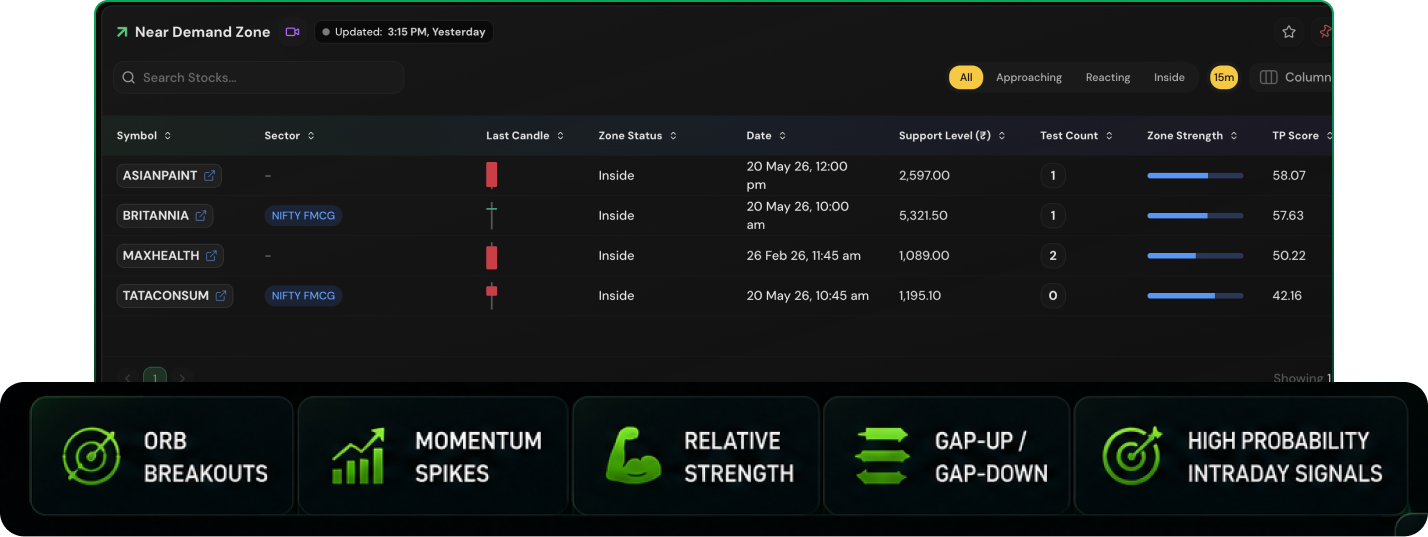Toggle the 15m timeframe pill

click(1224, 77)
